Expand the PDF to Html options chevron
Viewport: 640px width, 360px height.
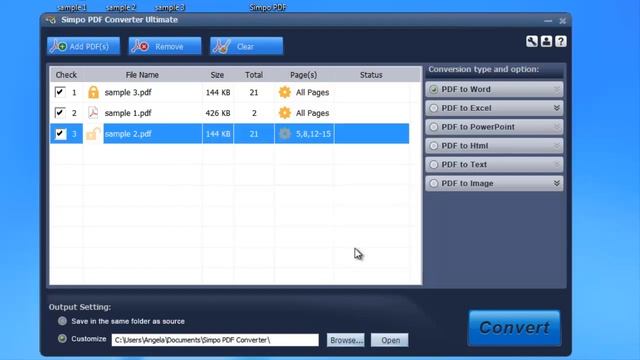pyautogui.click(x=557, y=146)
